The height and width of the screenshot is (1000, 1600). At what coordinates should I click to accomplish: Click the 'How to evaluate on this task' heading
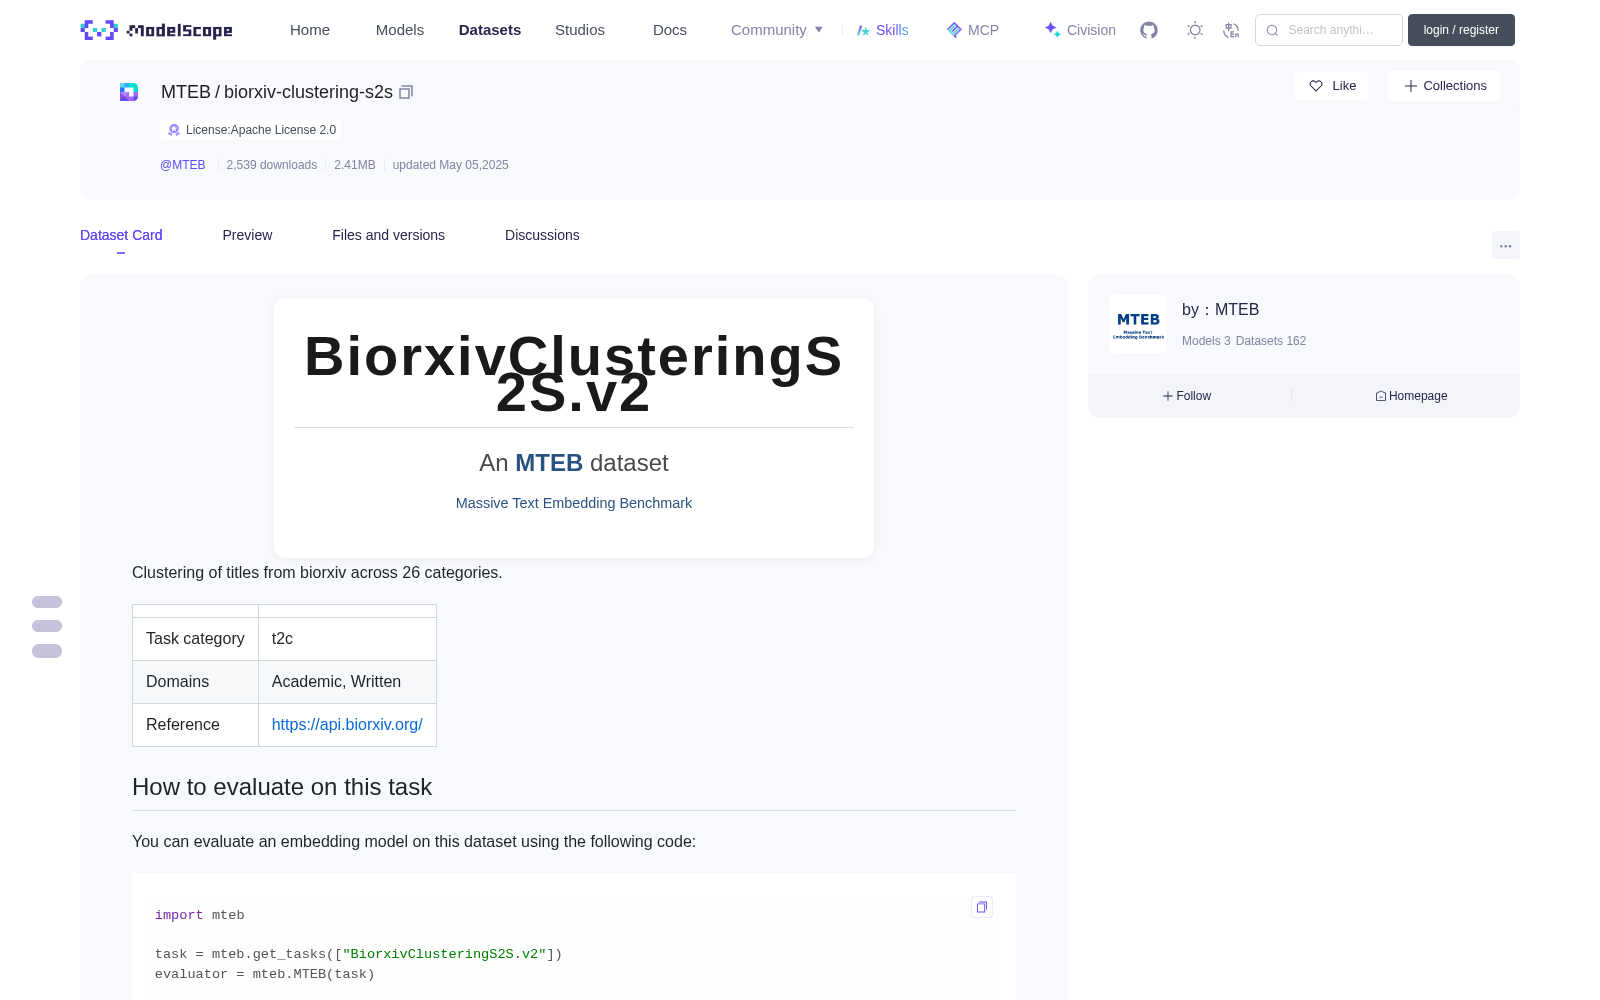click(x=282, y=787)
